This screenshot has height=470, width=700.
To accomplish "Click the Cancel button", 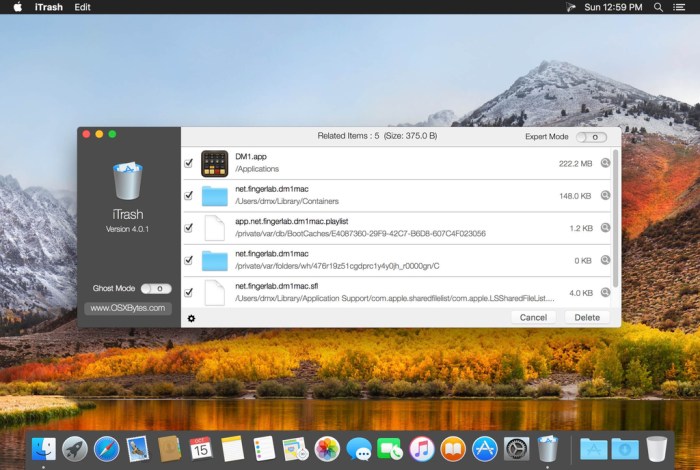I will tap(533, 317).
